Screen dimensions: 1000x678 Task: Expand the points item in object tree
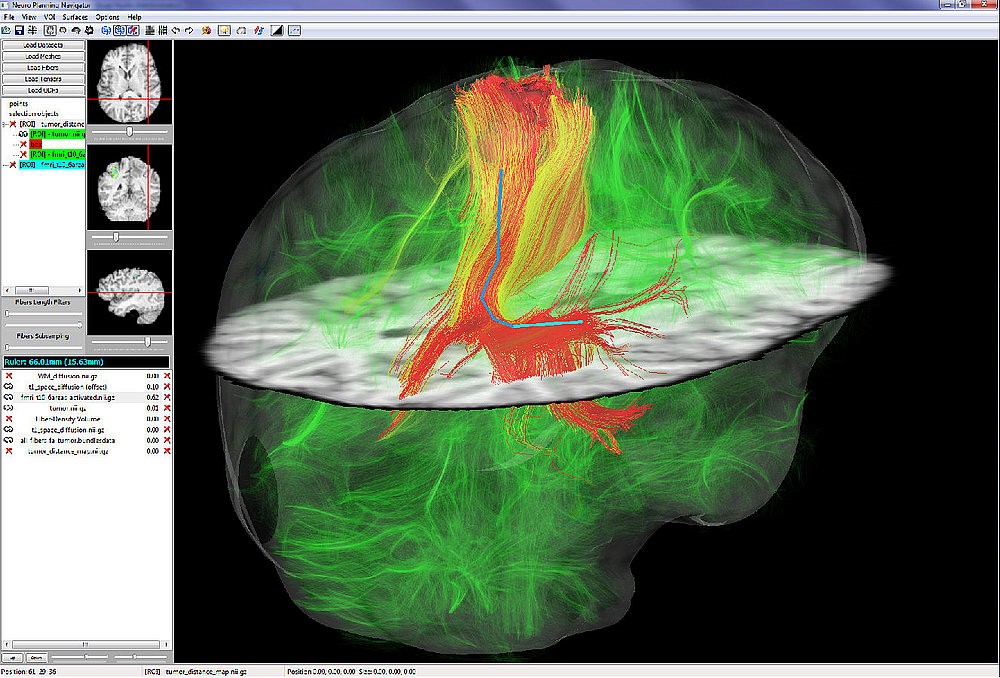click(x=18, y=103)
